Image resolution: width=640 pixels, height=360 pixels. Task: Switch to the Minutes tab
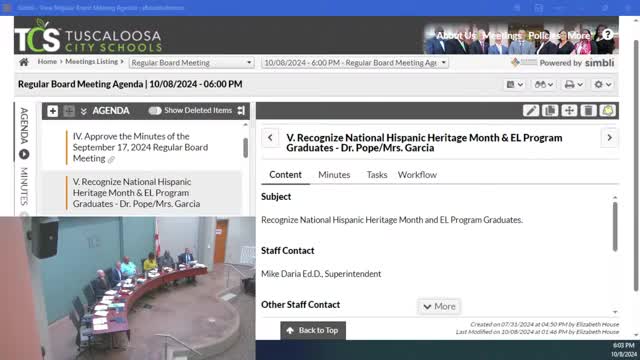click(x=334, y=175)
